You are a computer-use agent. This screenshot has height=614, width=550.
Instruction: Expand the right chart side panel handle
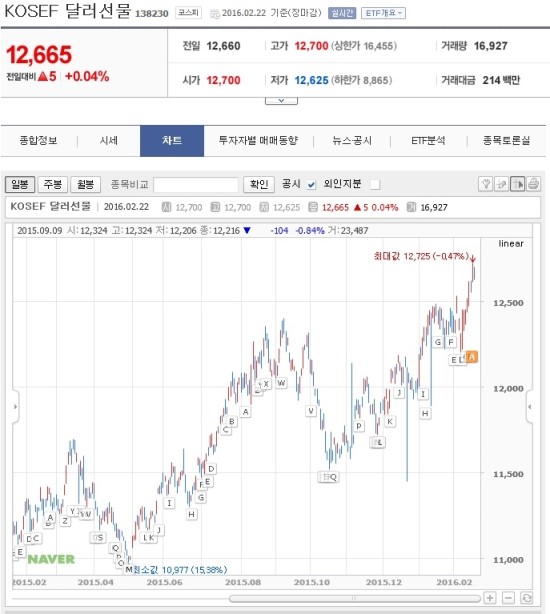pyautogui.click(x=529, y=406)
